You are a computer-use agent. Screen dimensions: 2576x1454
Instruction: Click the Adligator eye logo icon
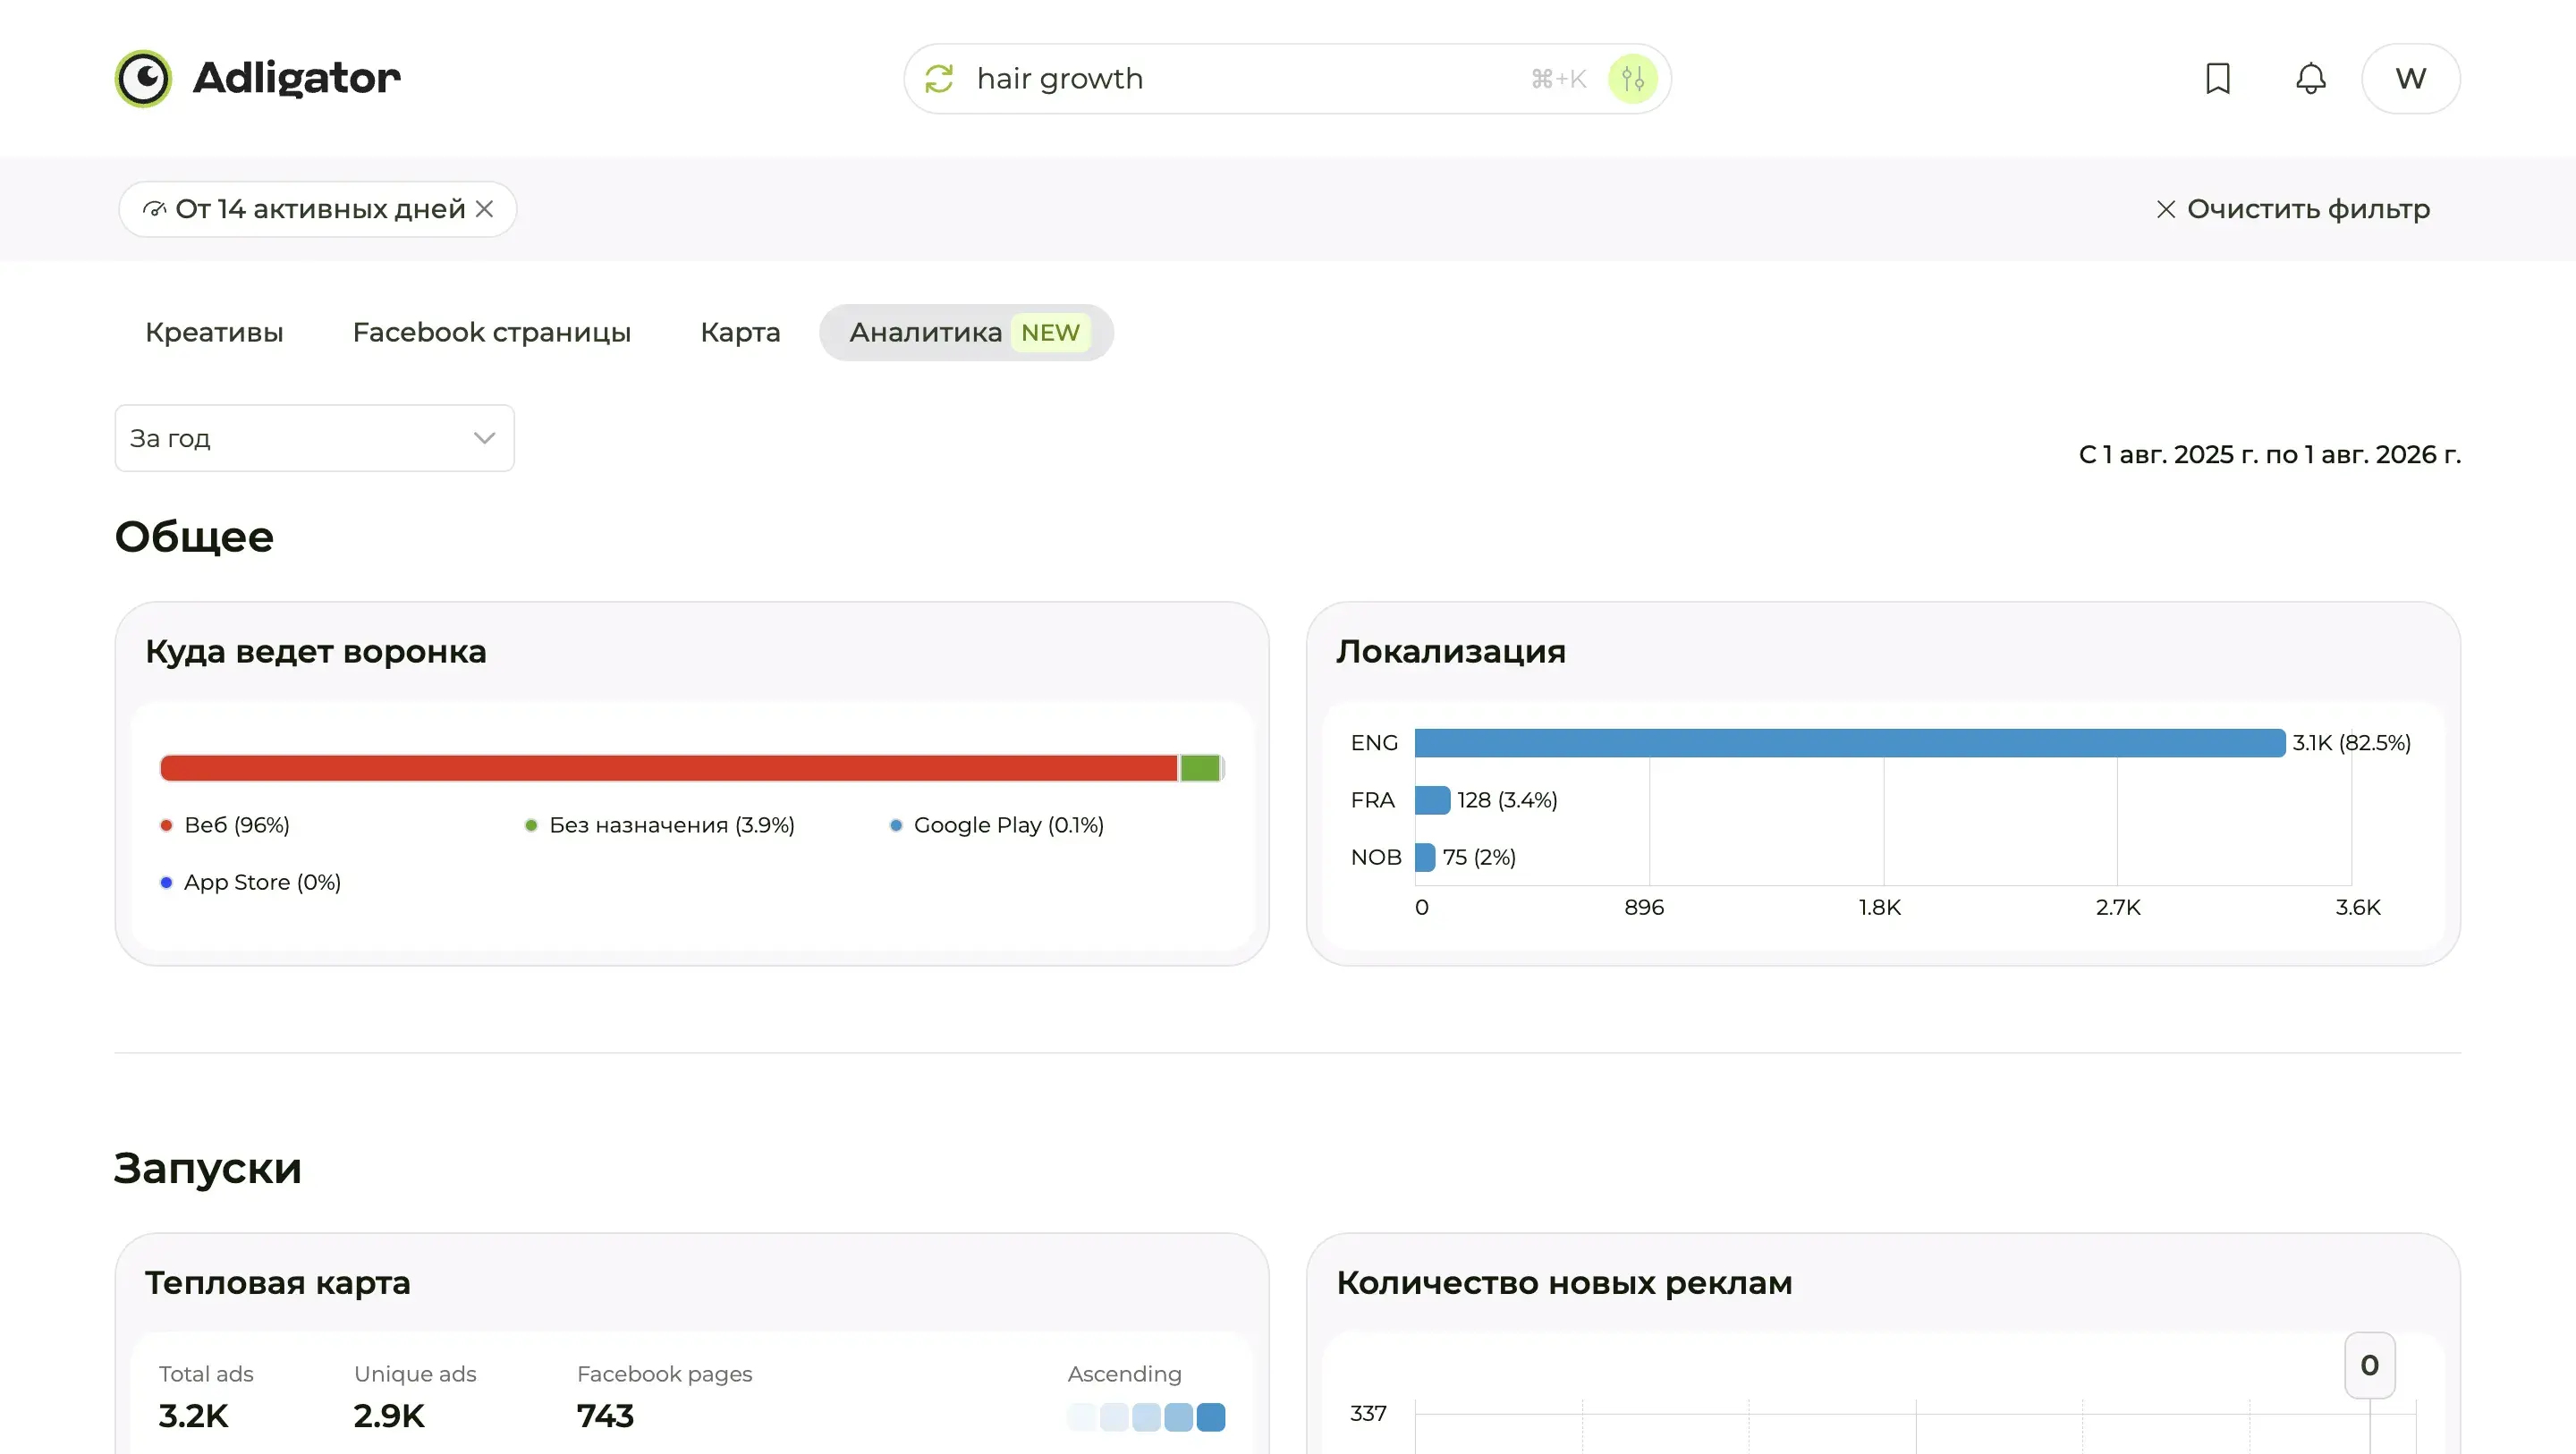[x=143, y=78]
